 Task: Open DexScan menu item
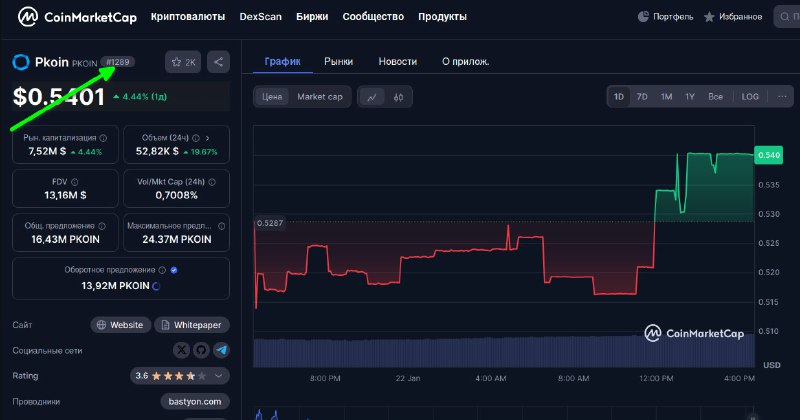click(261, 17)
